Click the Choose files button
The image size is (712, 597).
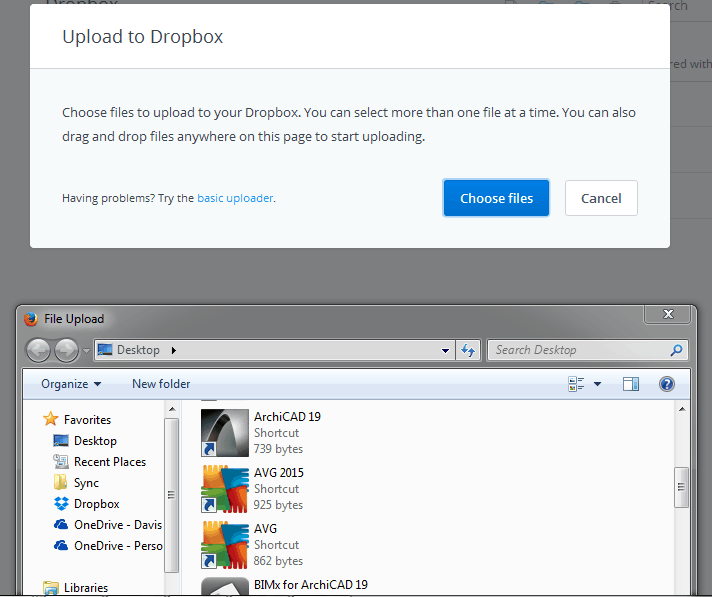tap(496, 198)
